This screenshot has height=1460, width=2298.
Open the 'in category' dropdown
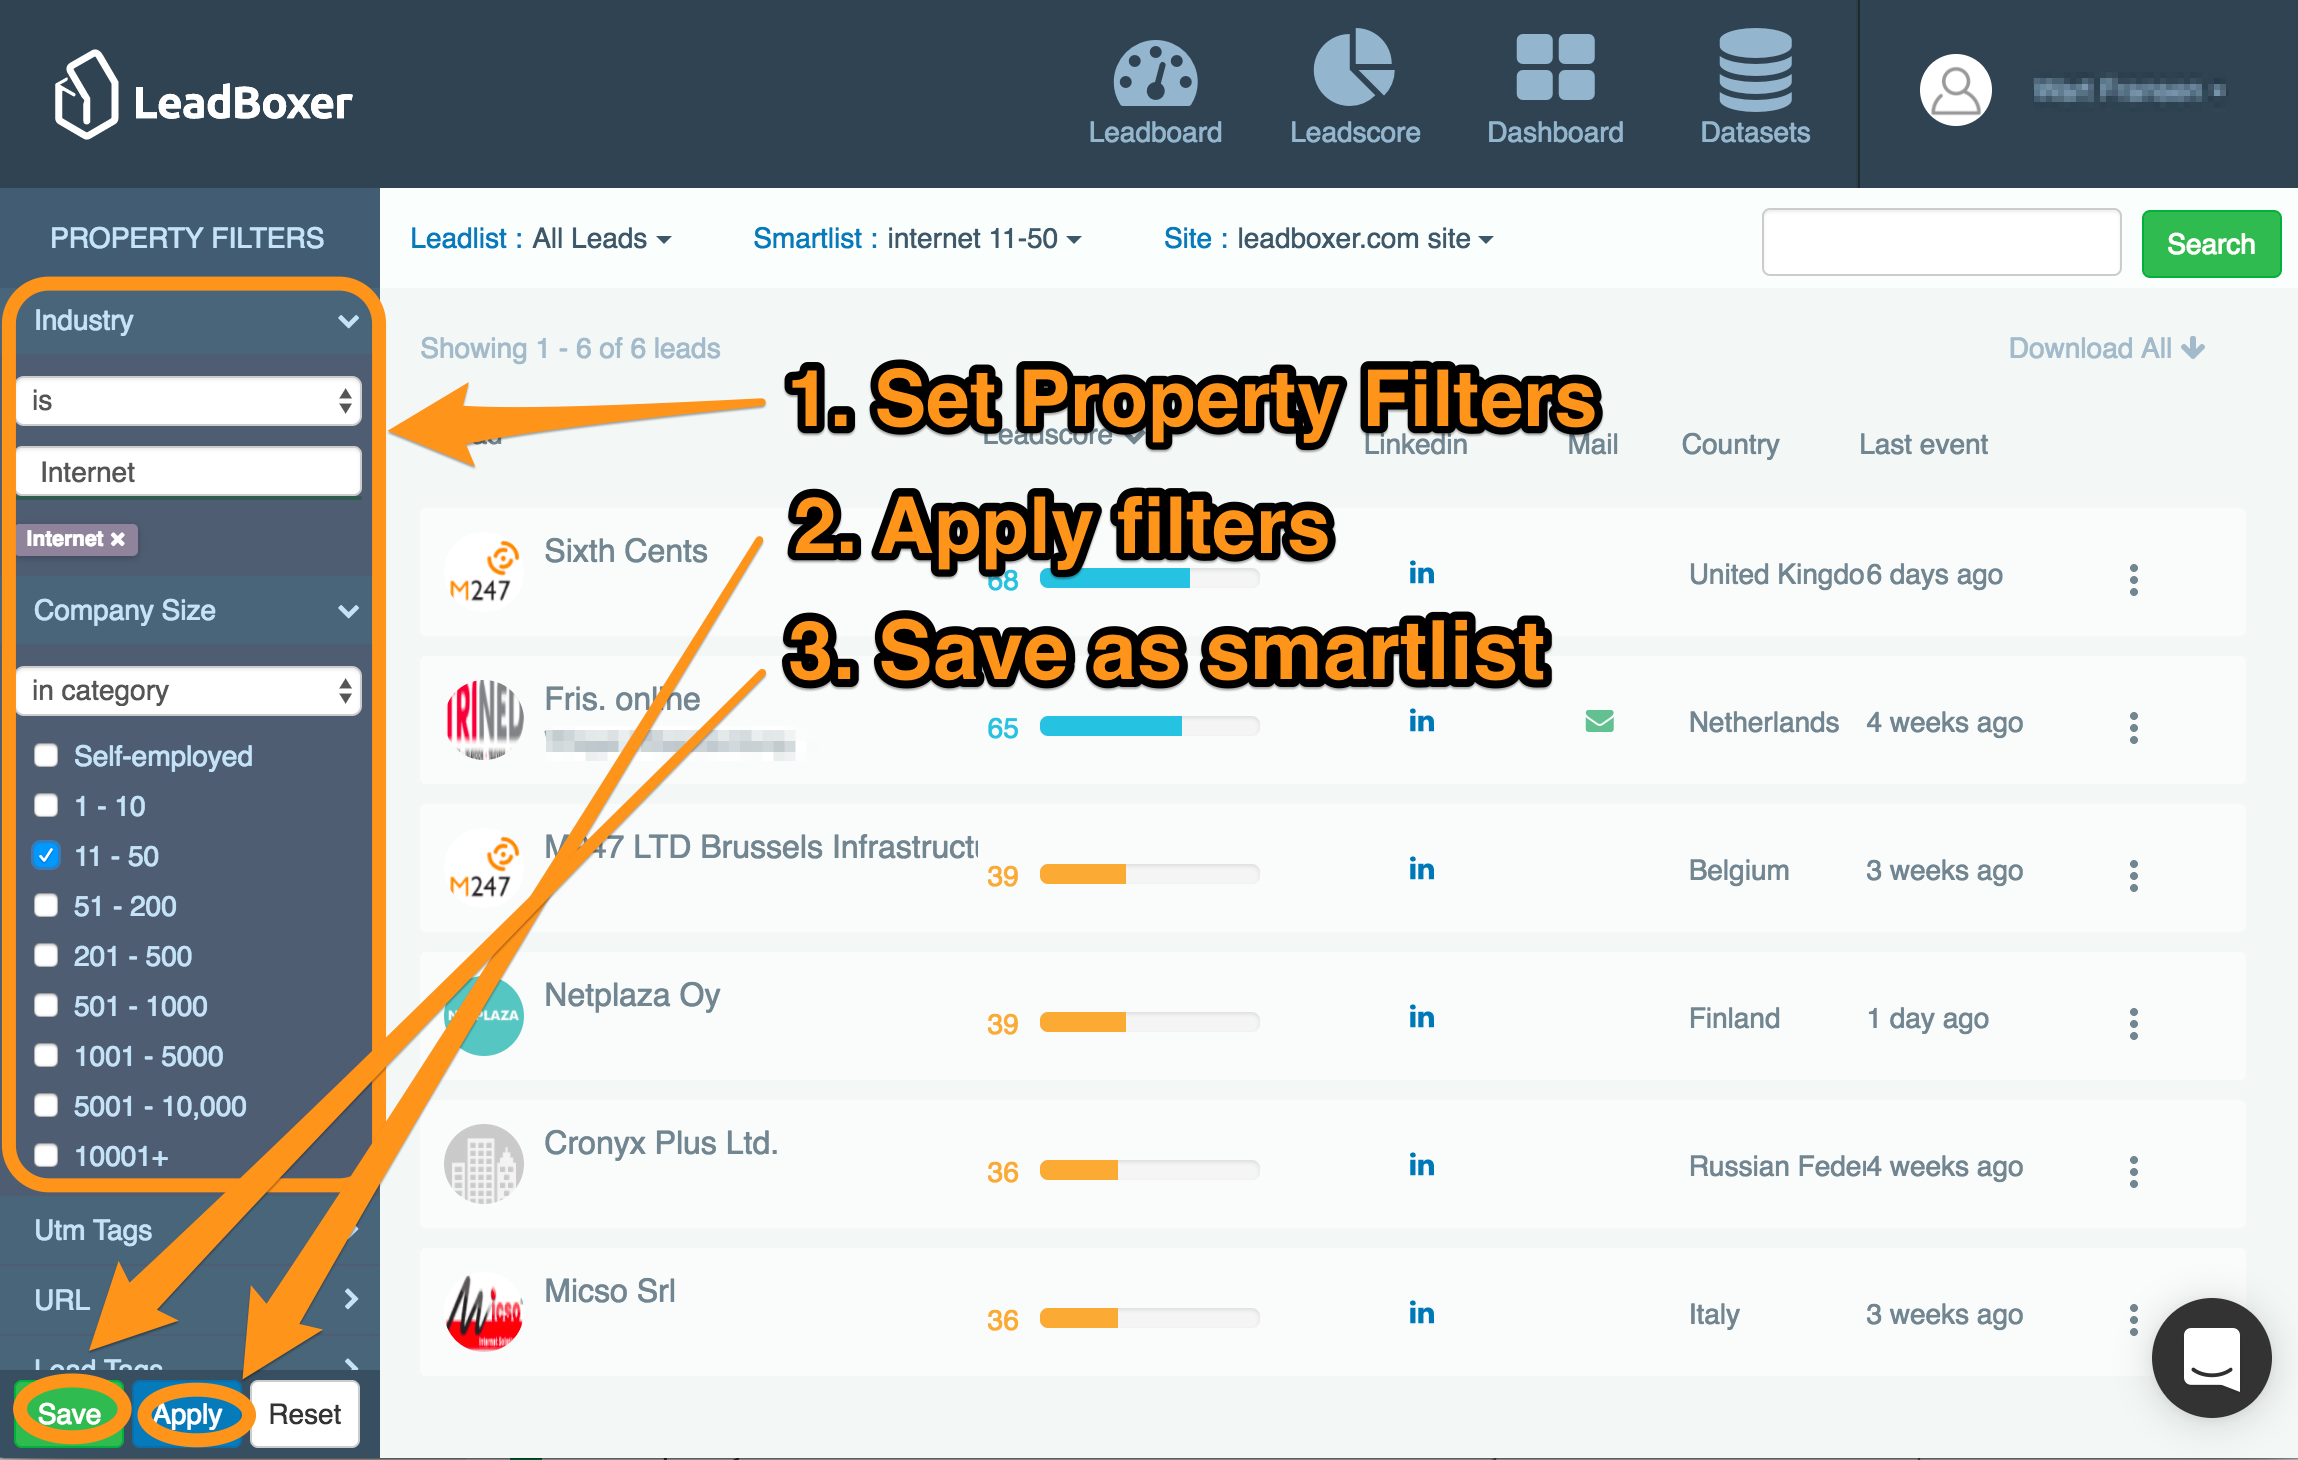[x=189, y=691]
